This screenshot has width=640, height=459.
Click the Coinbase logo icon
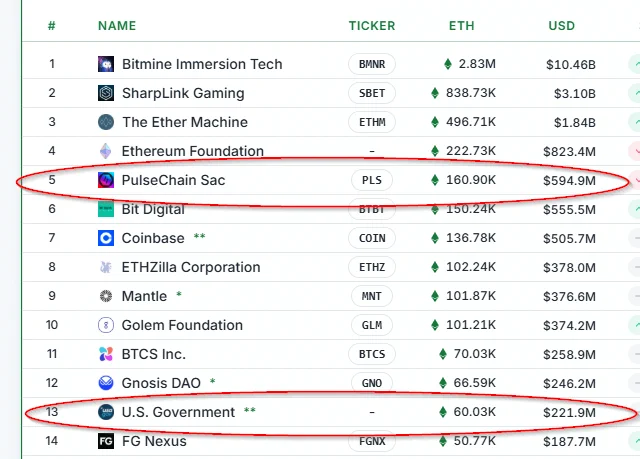(x=106, y=238)
